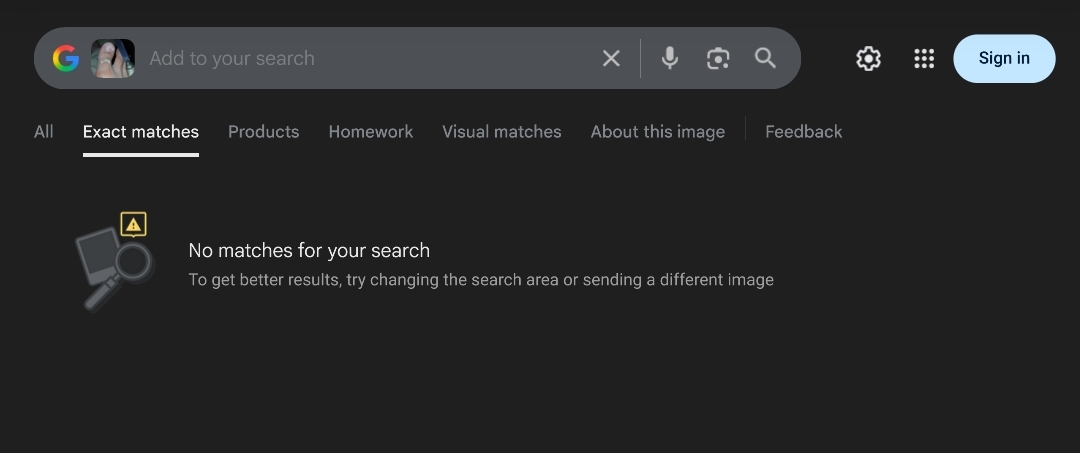Viewport: 1080px width, 453px height.
Task: Open the Homework tab
Action: (371, 132)
